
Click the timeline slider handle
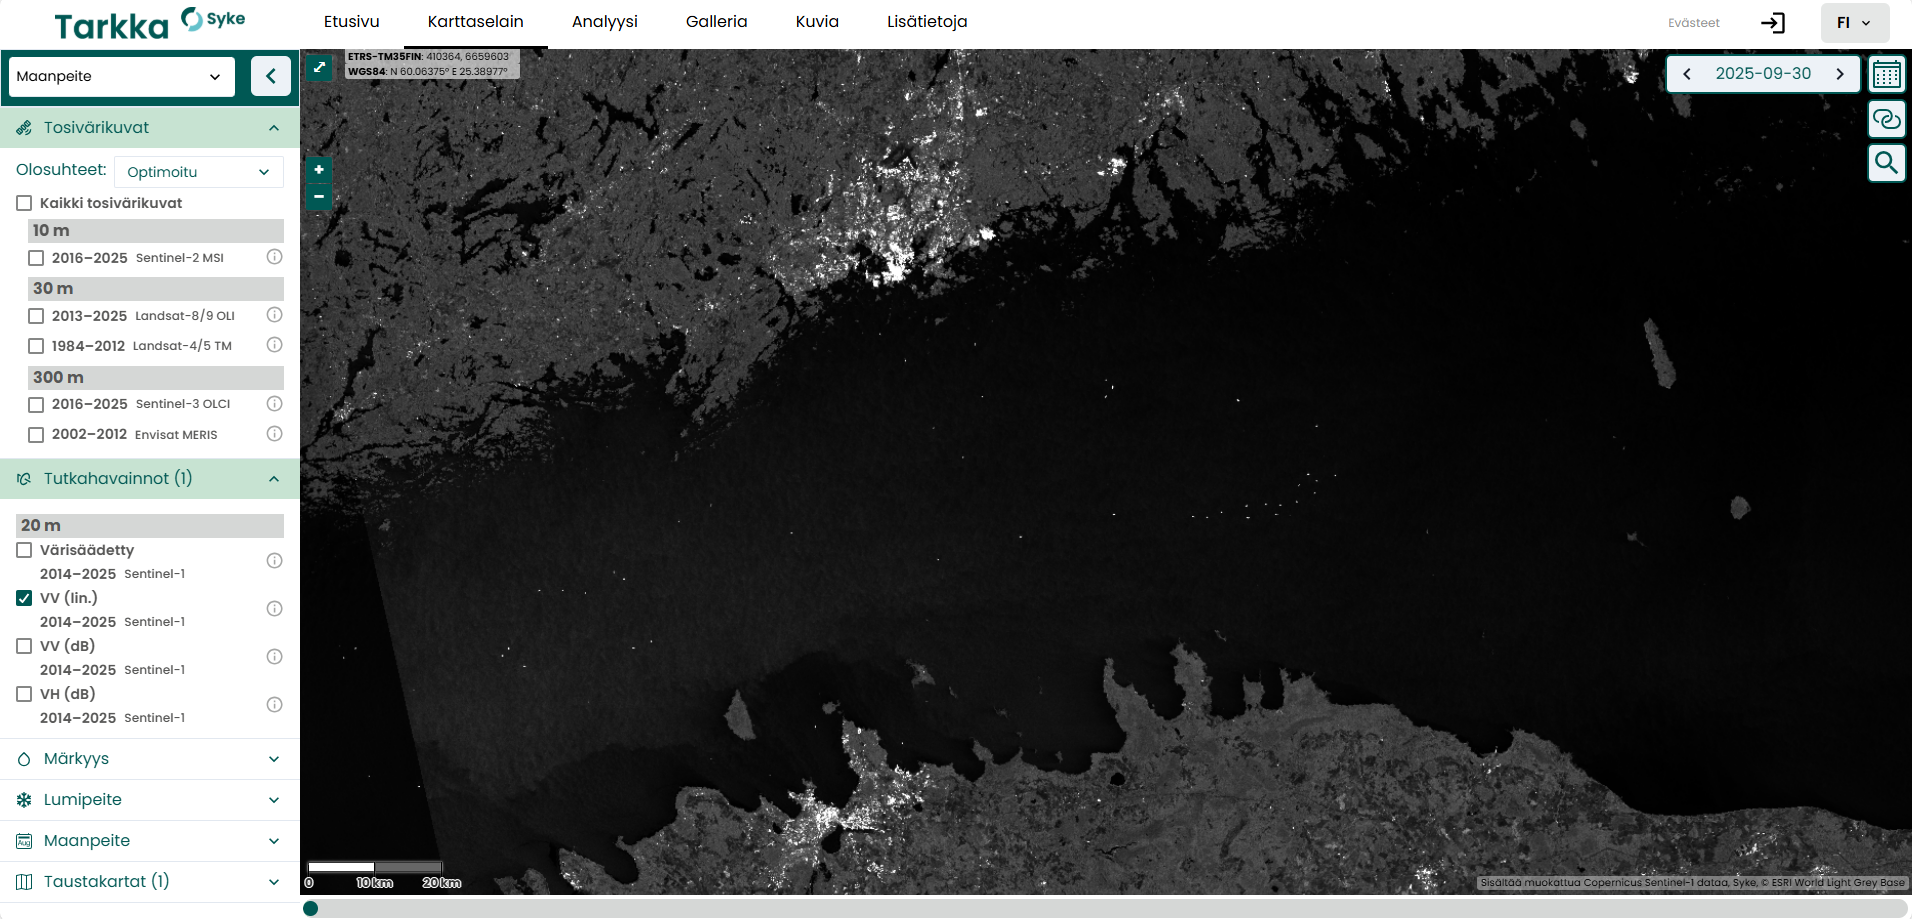311,908
